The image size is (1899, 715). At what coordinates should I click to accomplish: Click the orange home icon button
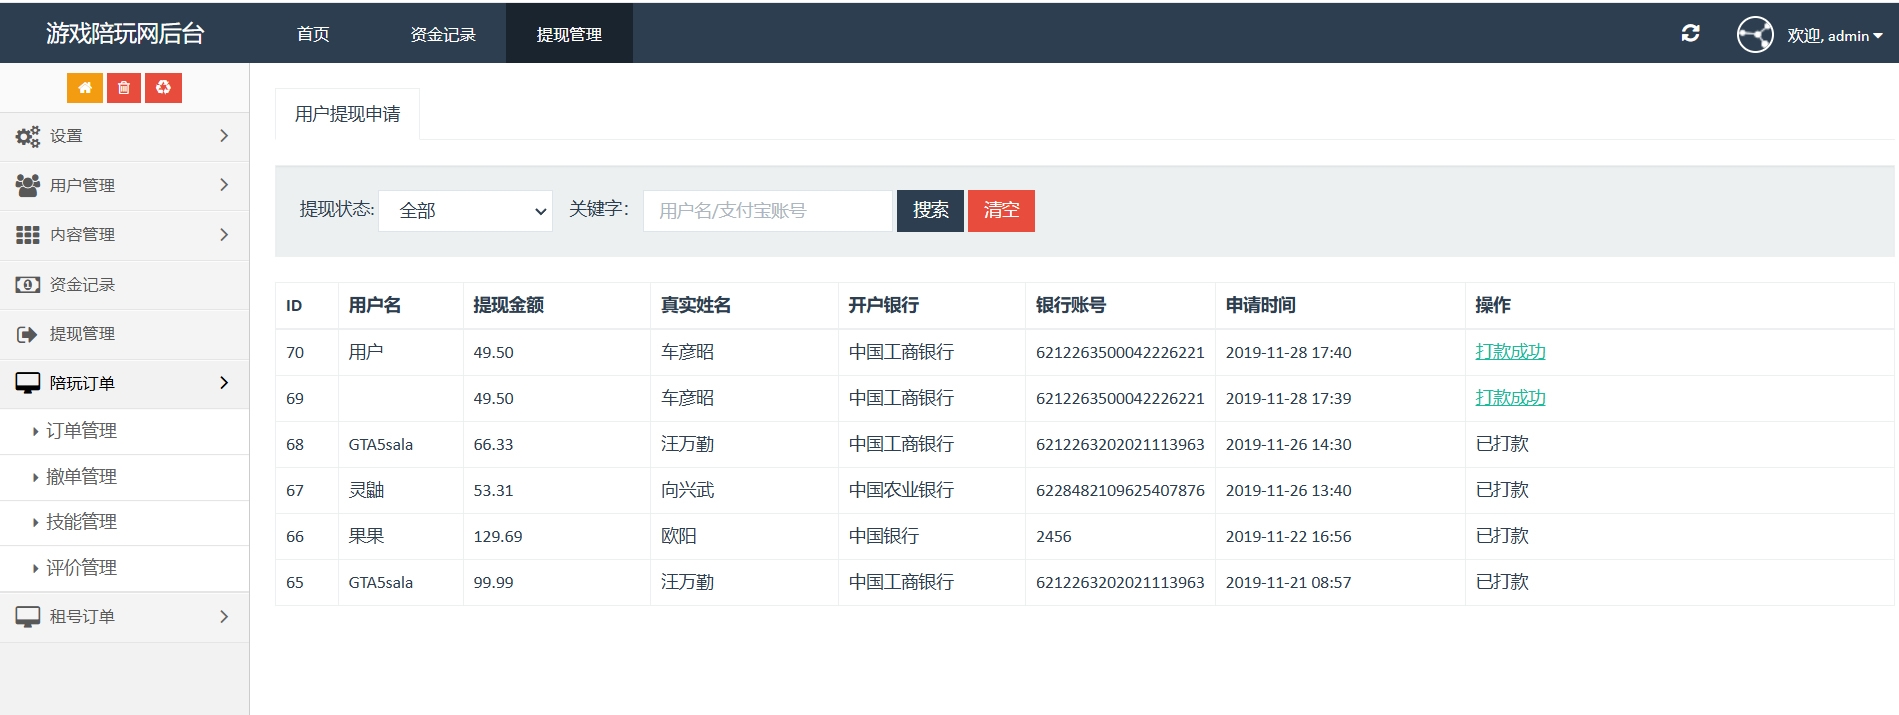coord(85,88)
